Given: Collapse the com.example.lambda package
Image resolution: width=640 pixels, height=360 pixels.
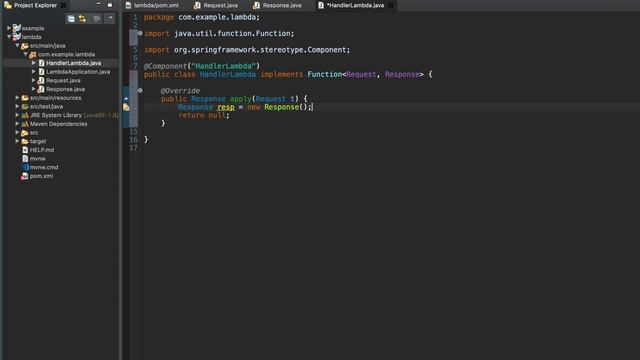Looking at the screenshot, I should pos(25,54).
